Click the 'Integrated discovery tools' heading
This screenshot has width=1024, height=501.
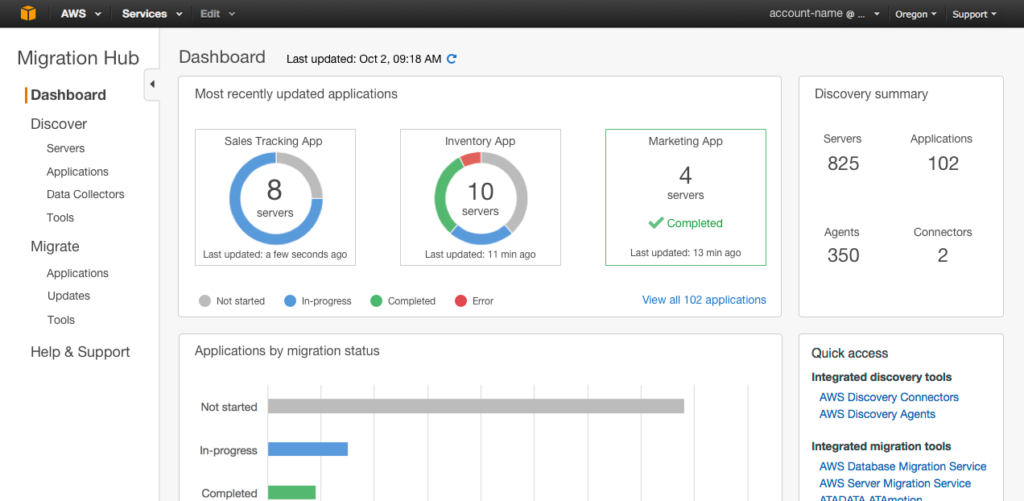pyautogui.click(x=881, y=377)
